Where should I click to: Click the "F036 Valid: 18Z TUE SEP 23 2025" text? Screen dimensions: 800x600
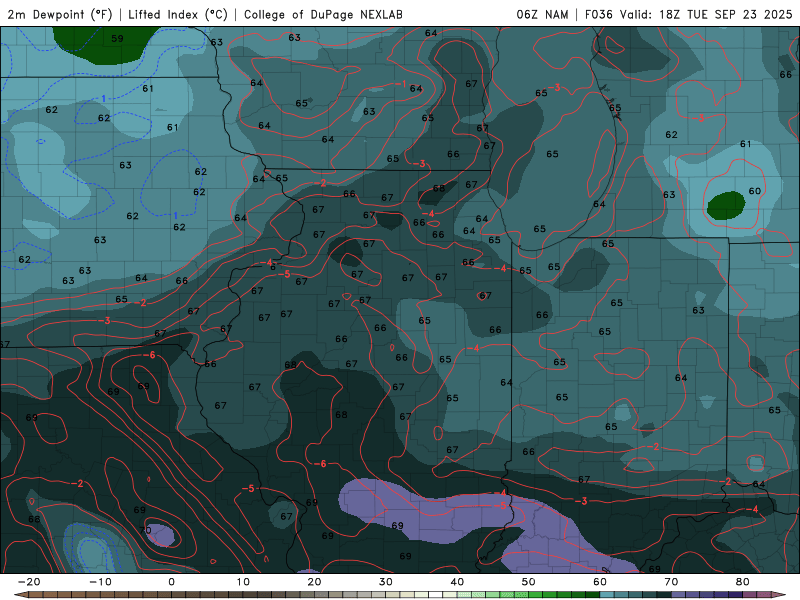688,14
